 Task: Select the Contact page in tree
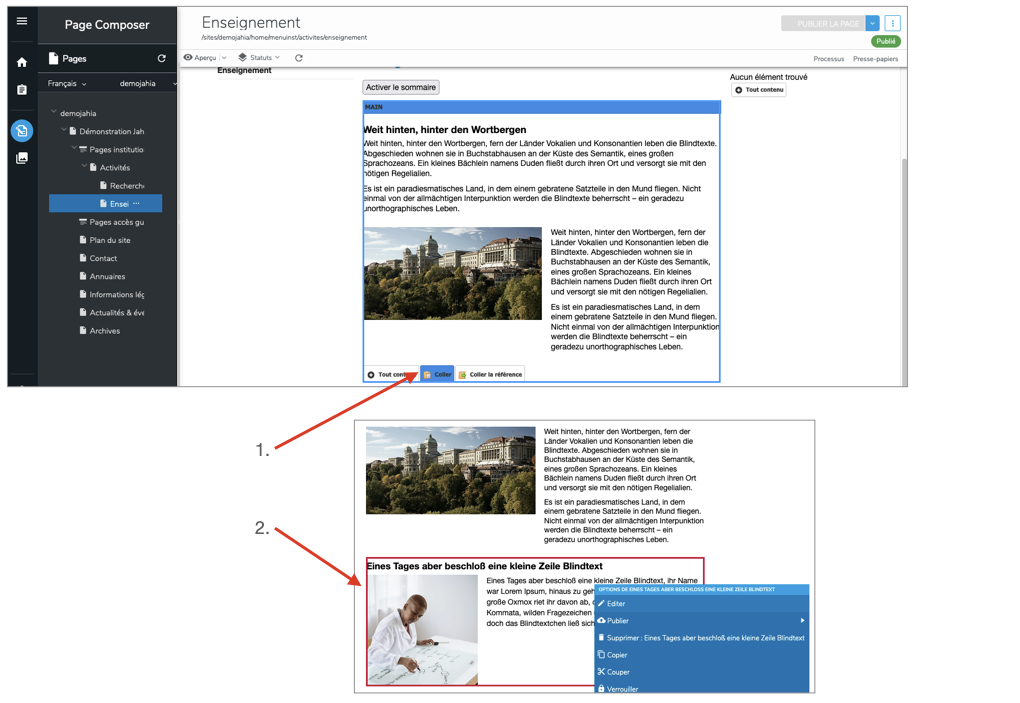click(103, 258)
